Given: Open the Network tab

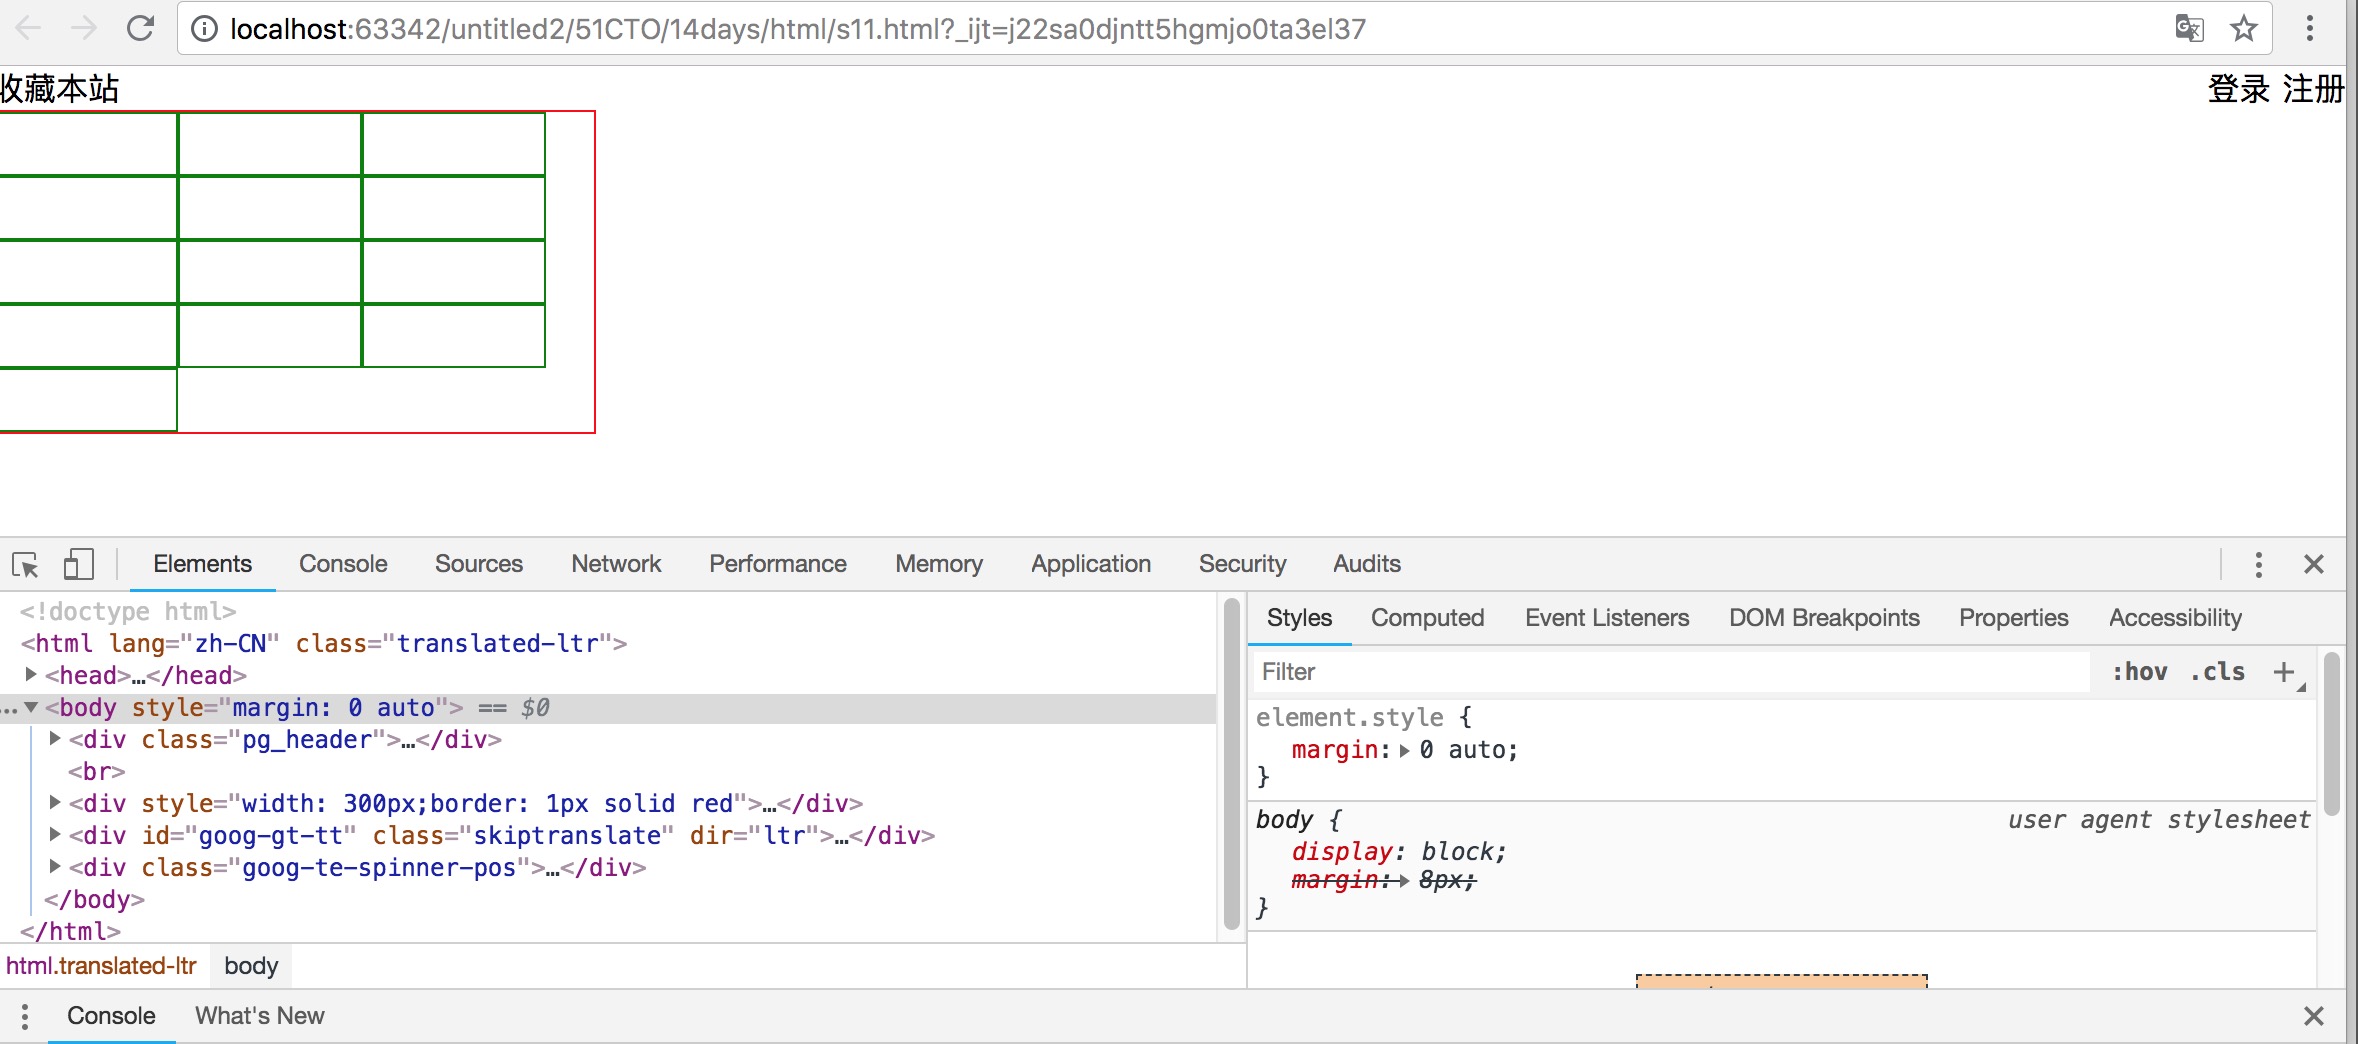Looking at the screenshot, I should [616, 564].
